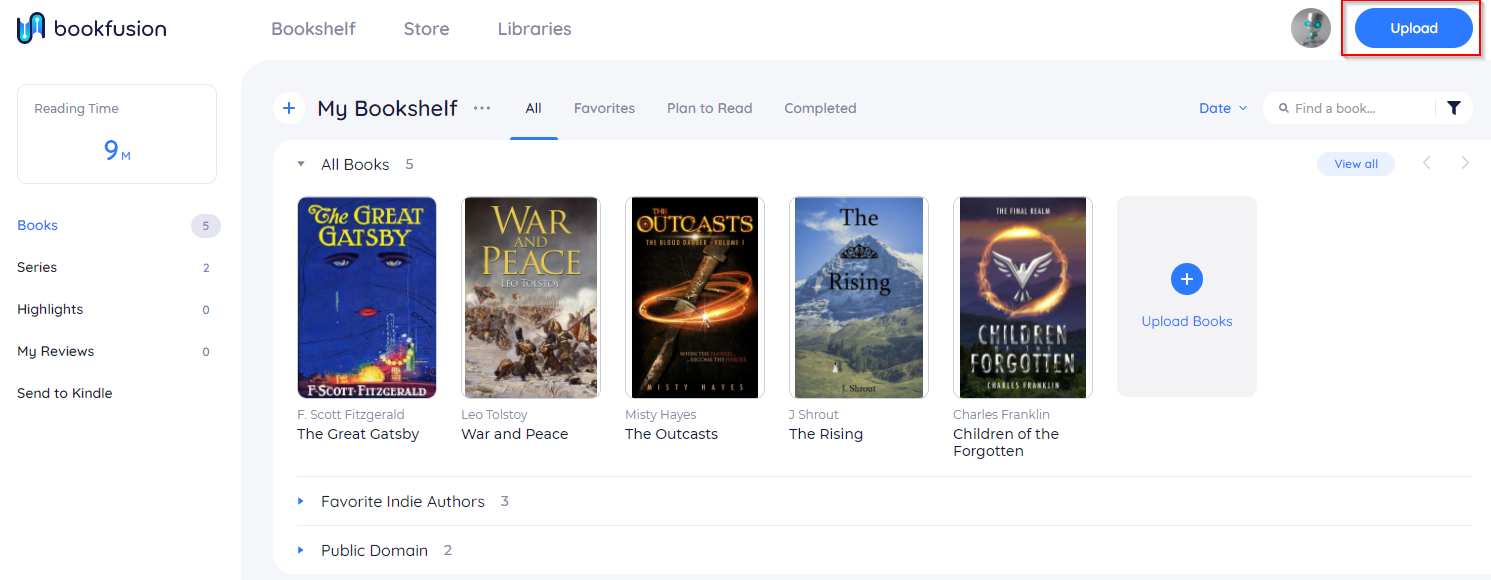This screenshot has width=1491, height=580.
Task: Click the Reading Time card
Action: pos(117,134)
